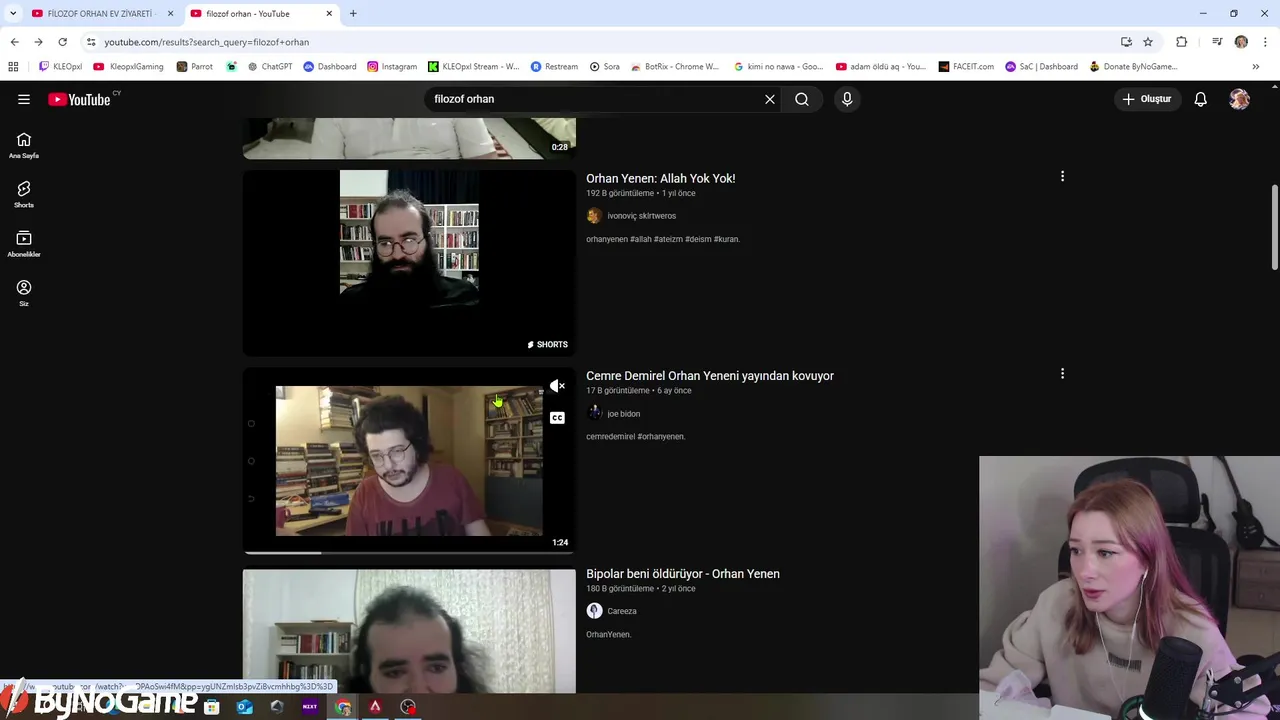Open the KLEOpxl bookmark
Image resolution: width=1280 pixels, height=720 pixels.
click(x=60, y=67)
